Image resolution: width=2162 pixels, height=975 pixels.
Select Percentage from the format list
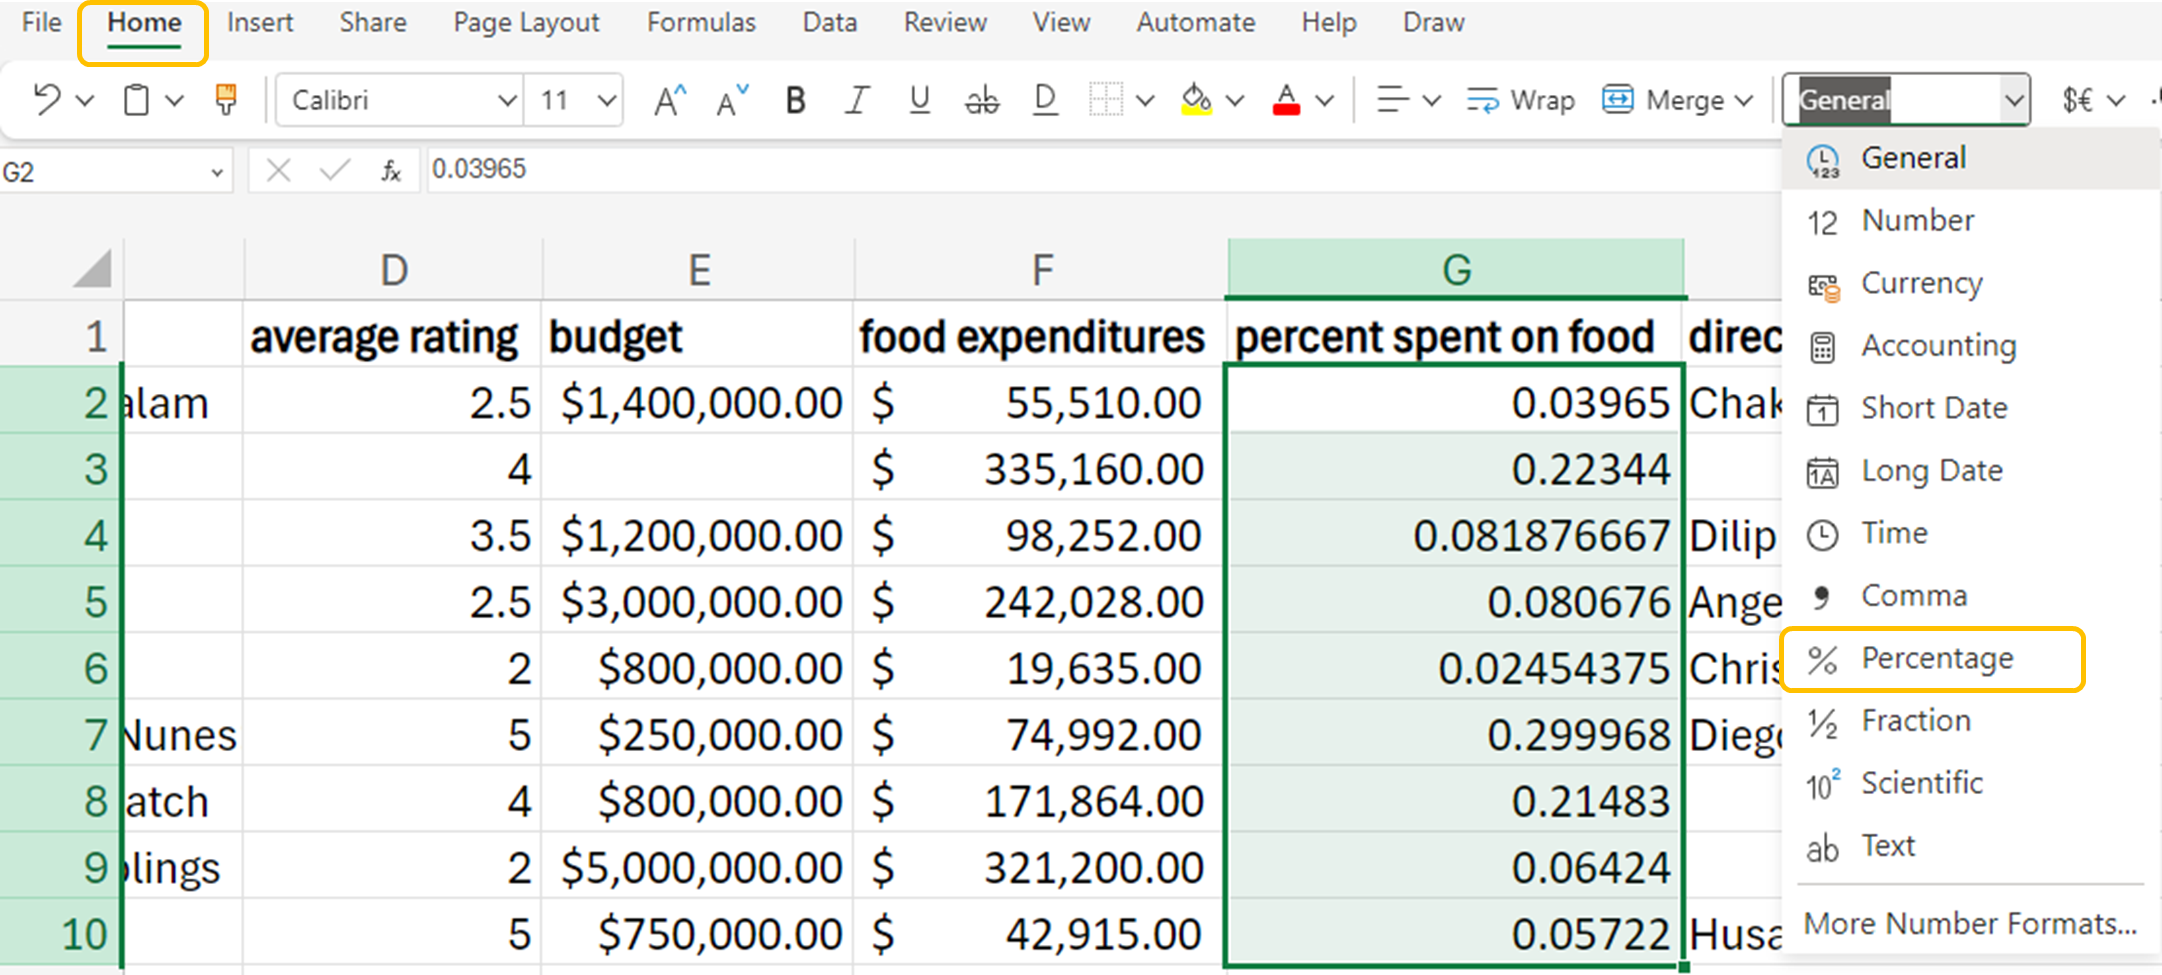pos(1935,659)
